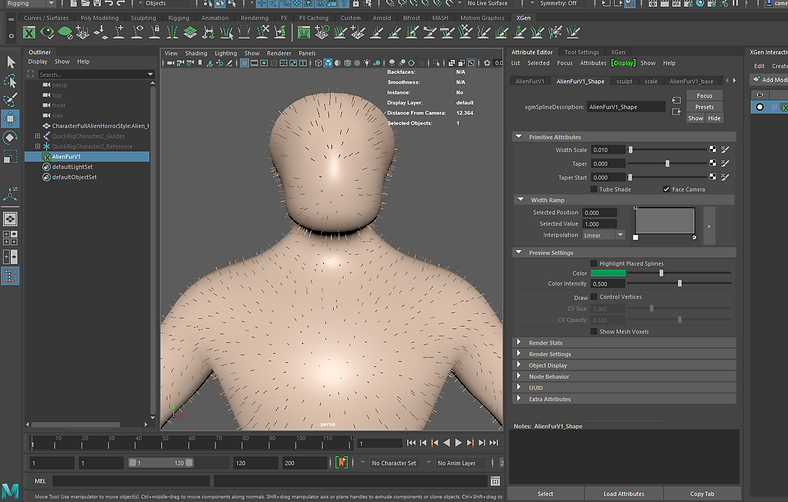
Task: Select the arrow Select tool in toolbox
Action: pyautogui.click(x=11, y=62)
